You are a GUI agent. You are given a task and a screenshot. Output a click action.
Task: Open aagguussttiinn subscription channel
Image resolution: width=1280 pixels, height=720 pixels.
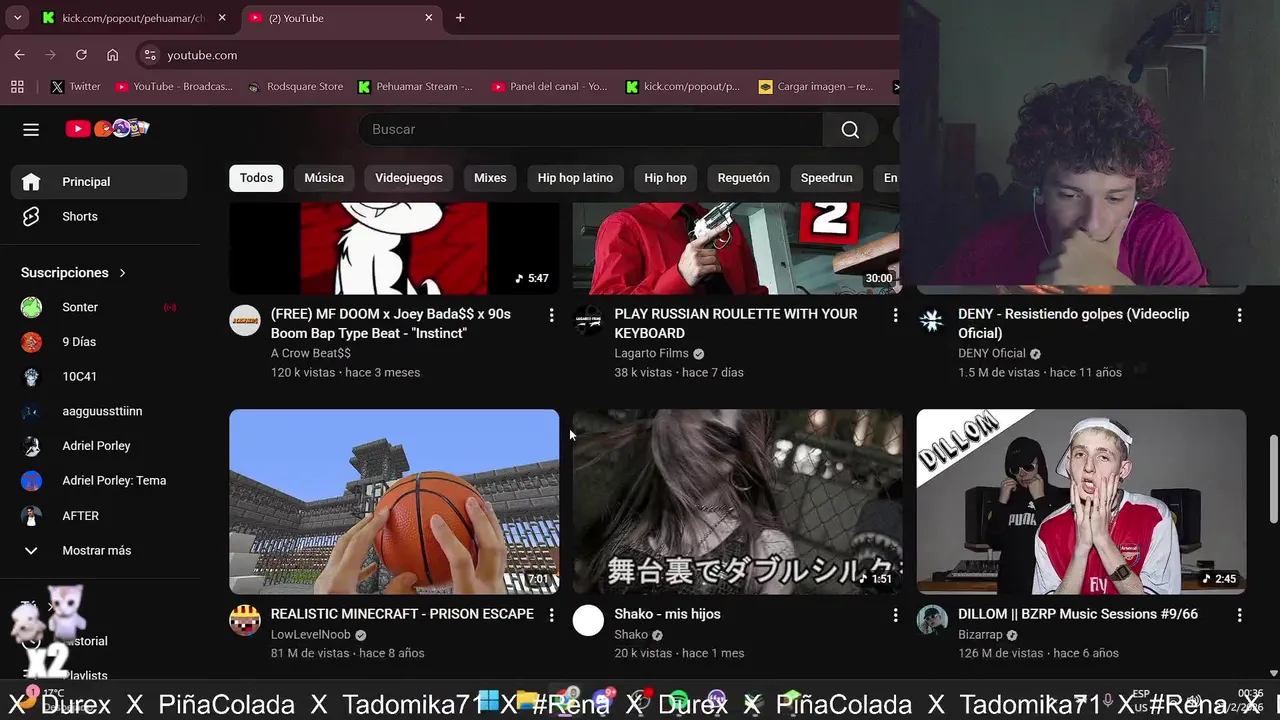(99, 411)
